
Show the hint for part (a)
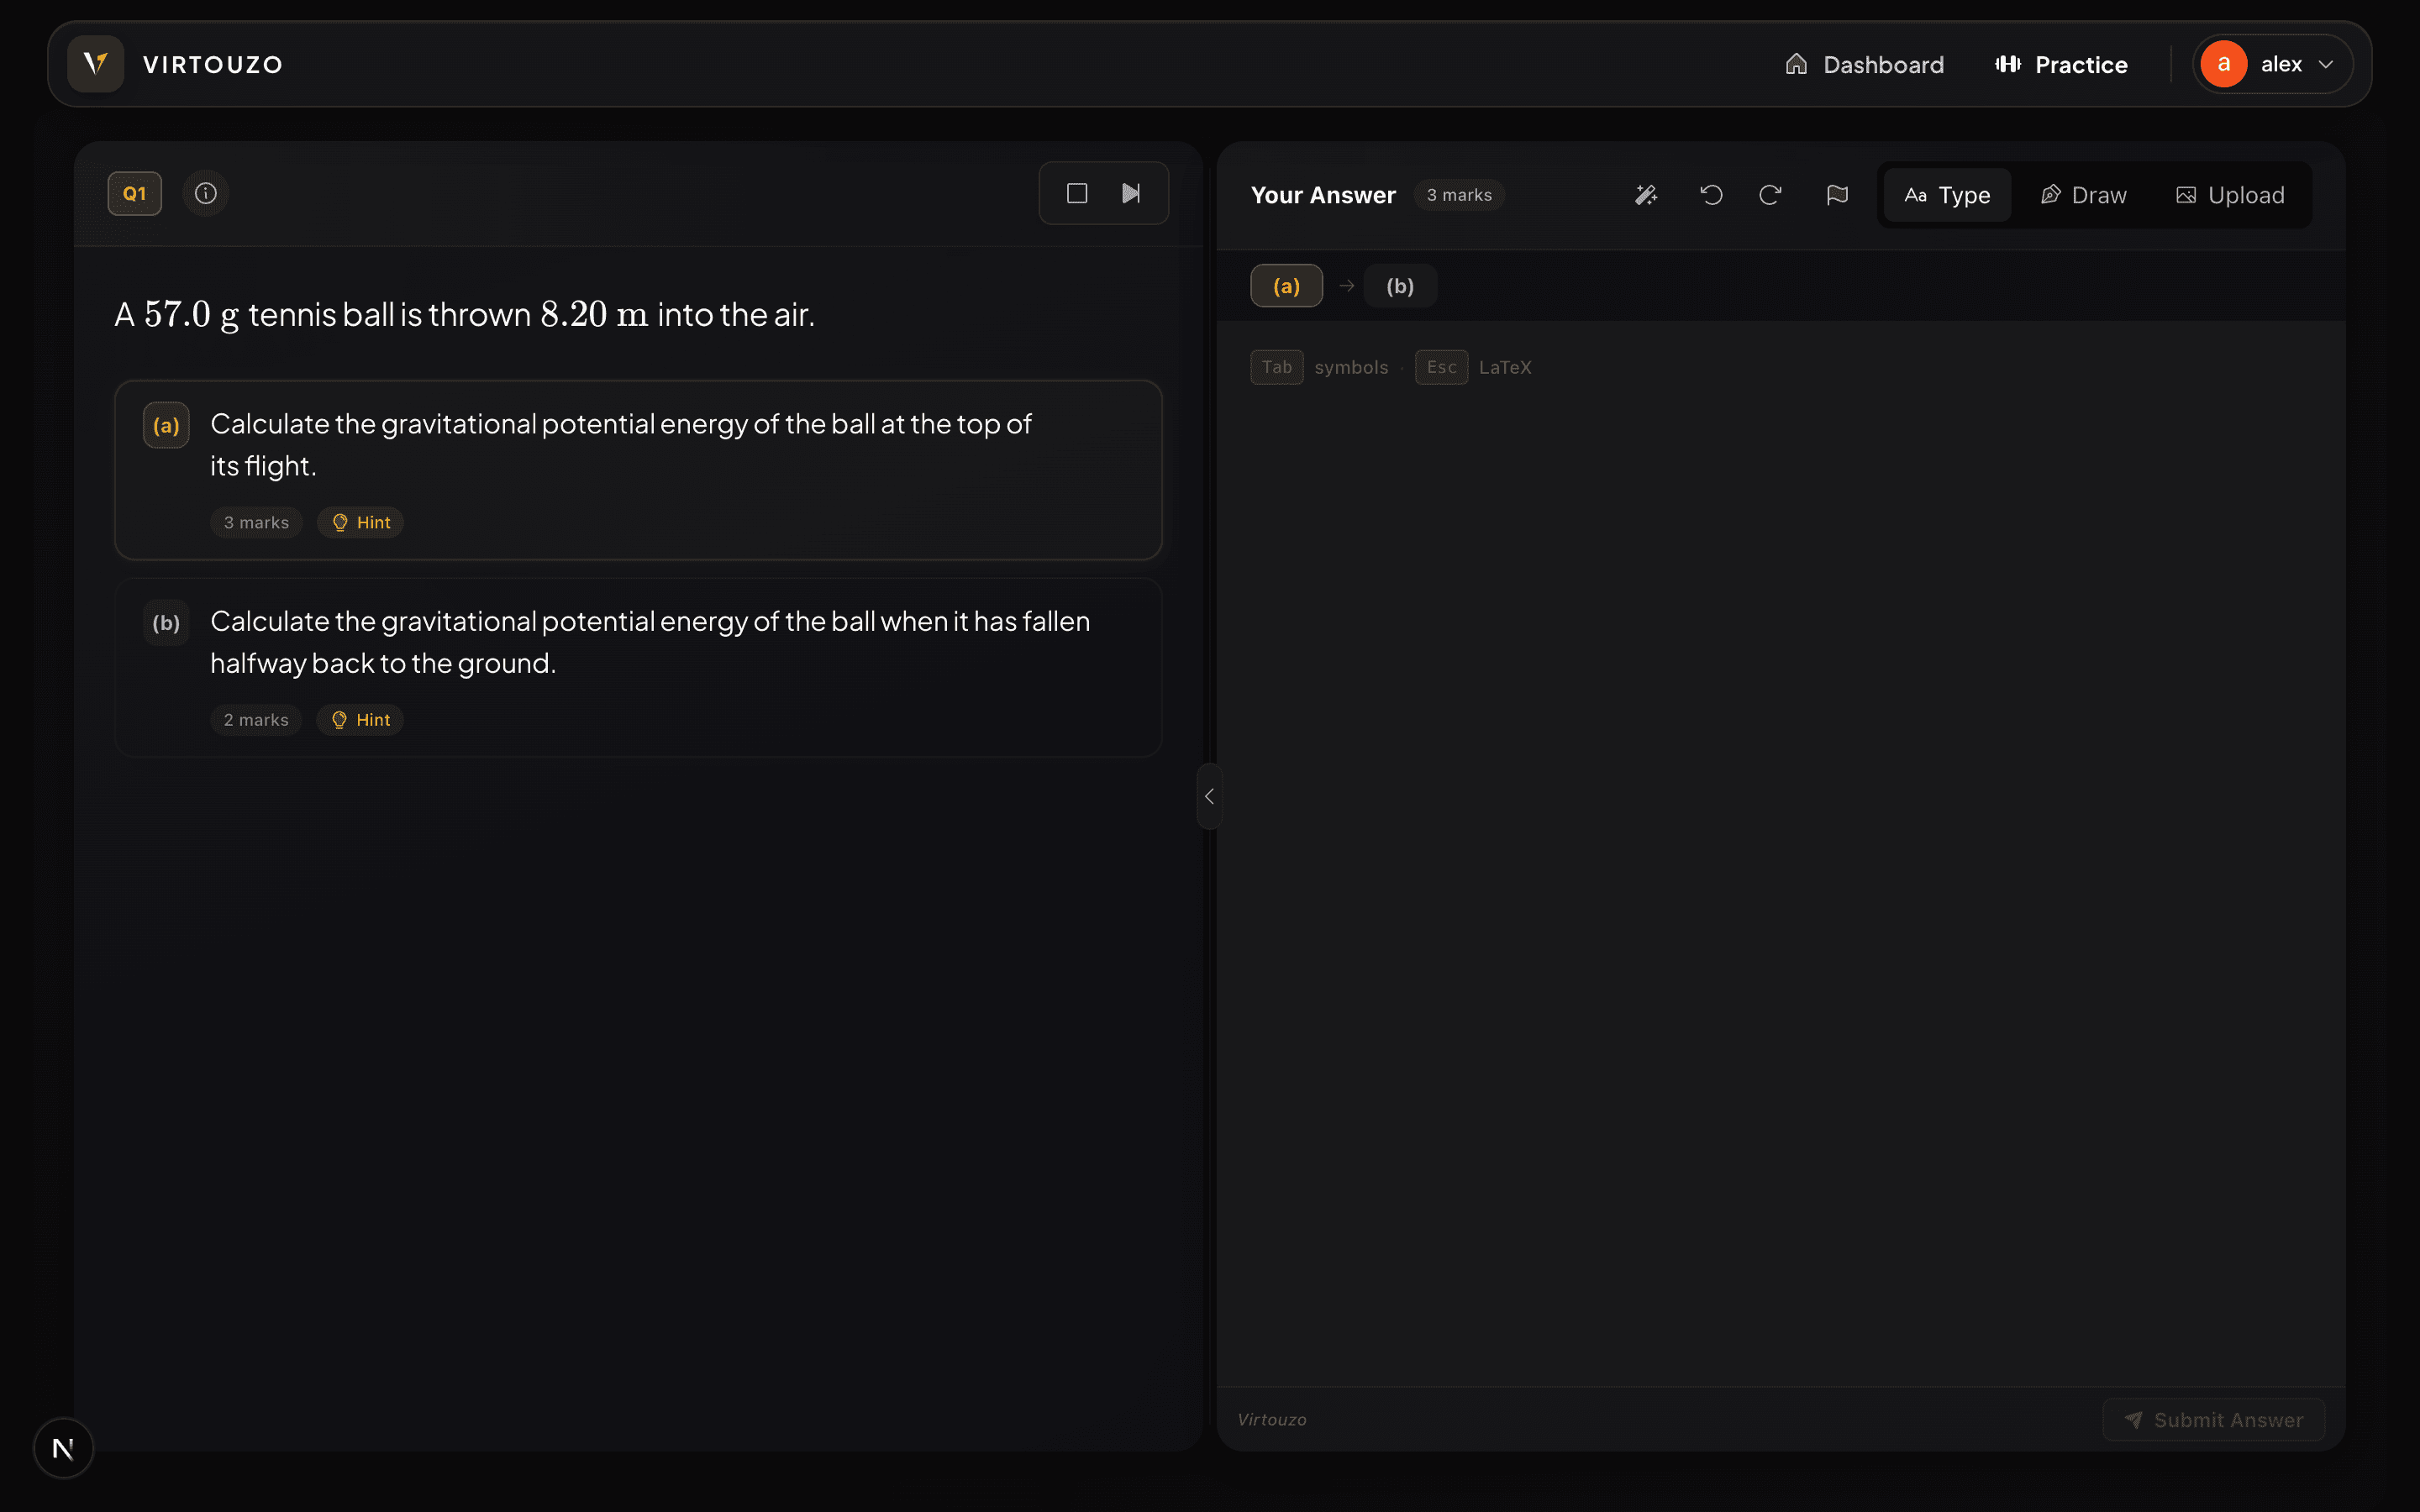tap(360, 522)
